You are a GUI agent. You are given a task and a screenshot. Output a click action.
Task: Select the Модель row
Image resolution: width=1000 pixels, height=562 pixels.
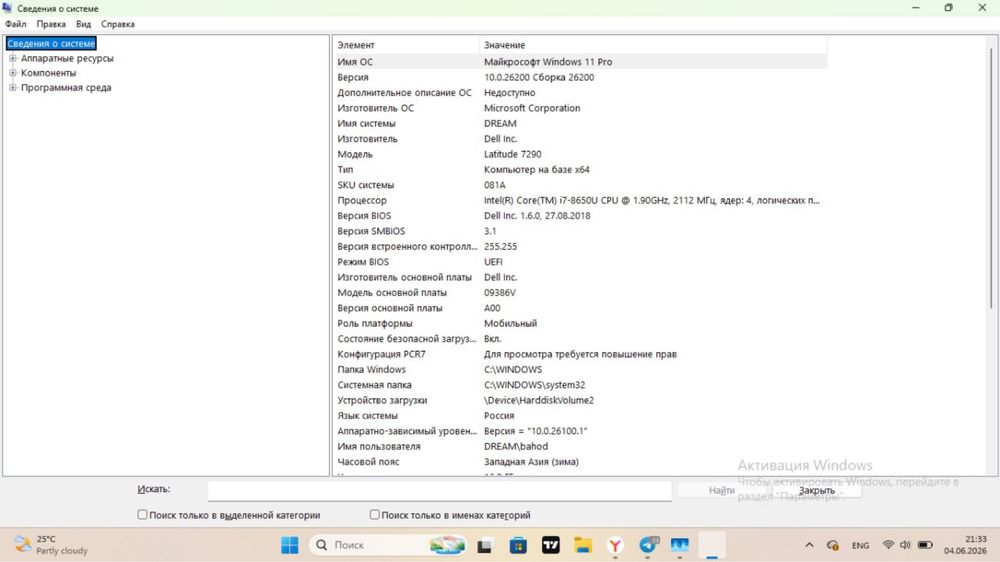580,154
